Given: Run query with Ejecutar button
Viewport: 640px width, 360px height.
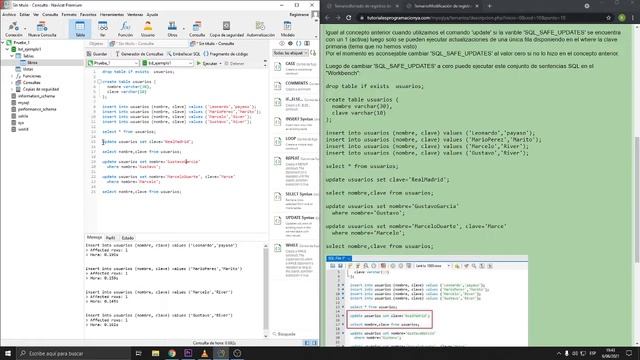Looking at the screenshot, I should [x=207, y=64].
